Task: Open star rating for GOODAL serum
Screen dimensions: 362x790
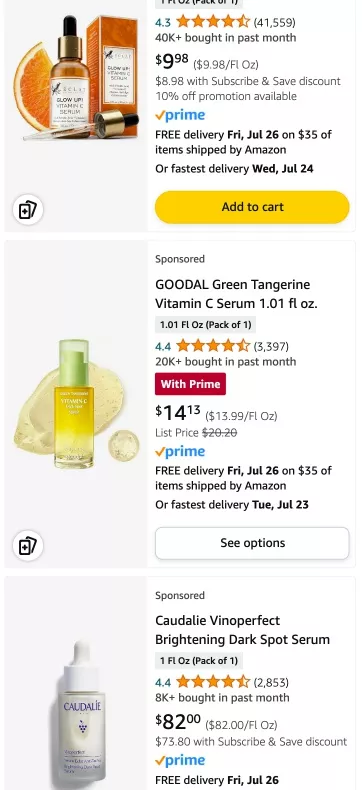Action: (x=213, y=346)
